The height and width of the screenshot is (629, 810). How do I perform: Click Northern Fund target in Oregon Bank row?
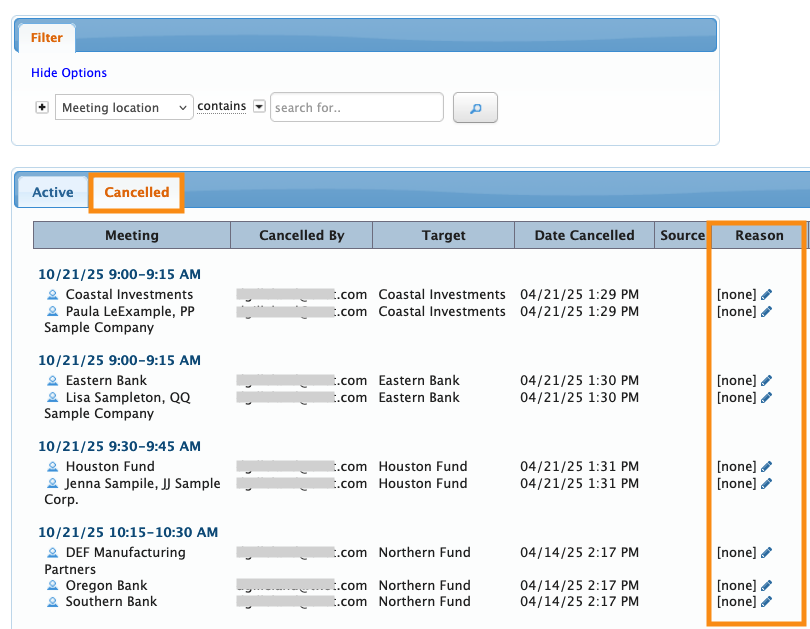(x=425, y=586)
